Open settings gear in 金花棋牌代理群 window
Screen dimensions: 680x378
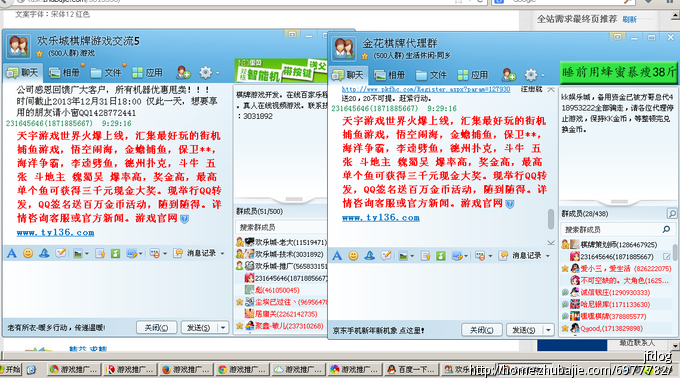pyautogui.click(x=531, y=75)
